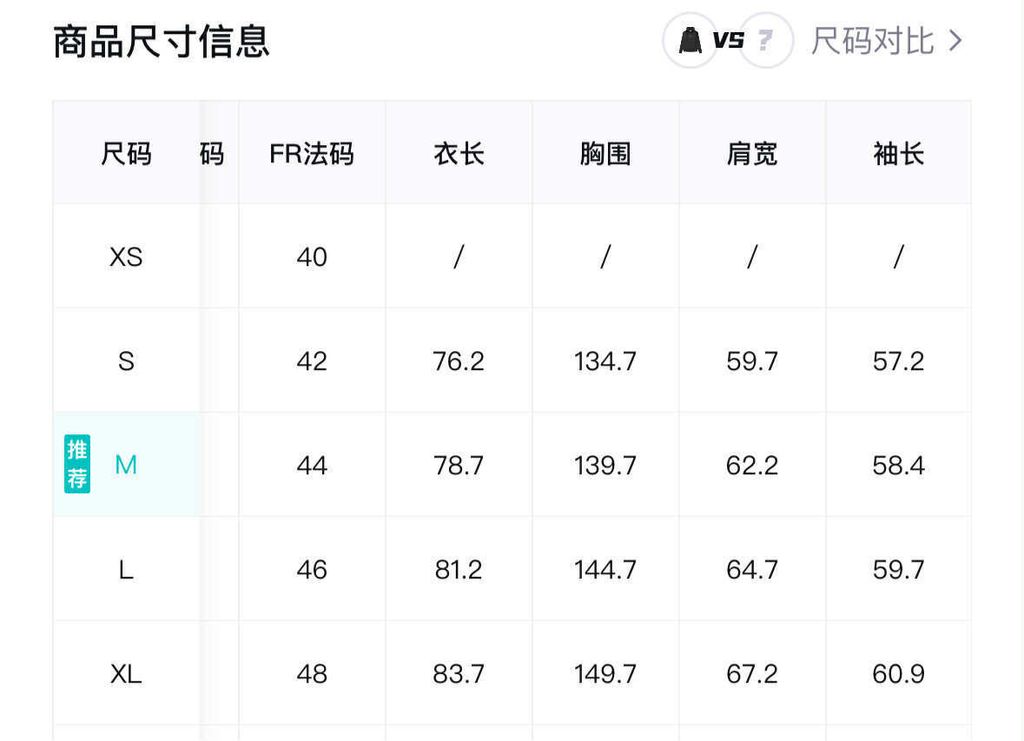Click the 衣长 column header
The image size is (1024, 741).
(458, 154)
